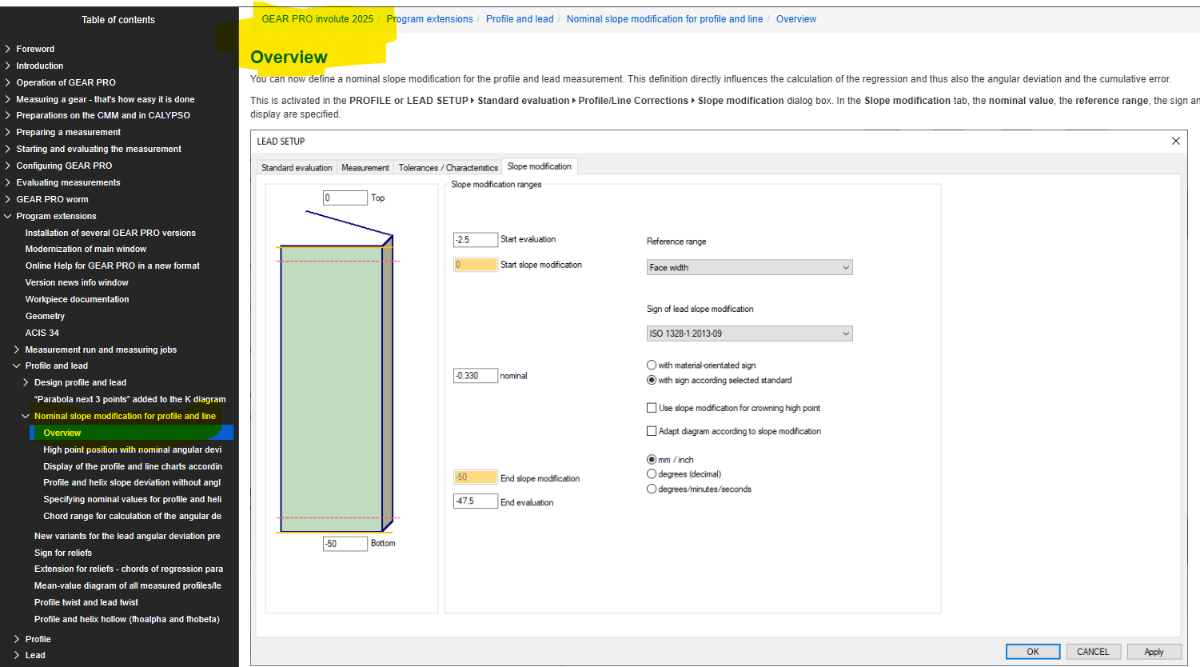1200x667 pixels.
Task: Switch to the Measurement tab
Action: [365, 167]
